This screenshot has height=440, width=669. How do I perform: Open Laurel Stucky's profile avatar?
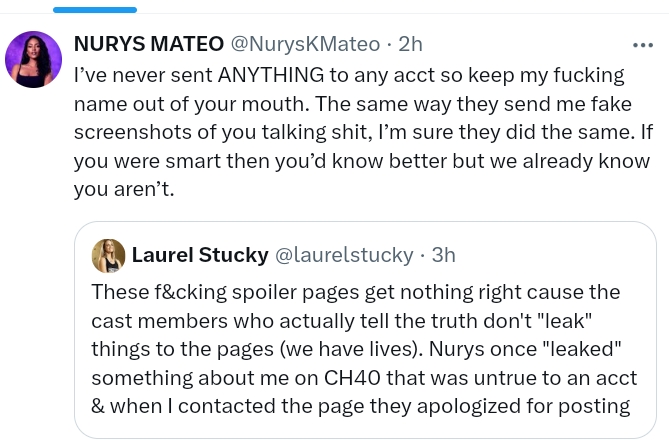tap(108, 256)
